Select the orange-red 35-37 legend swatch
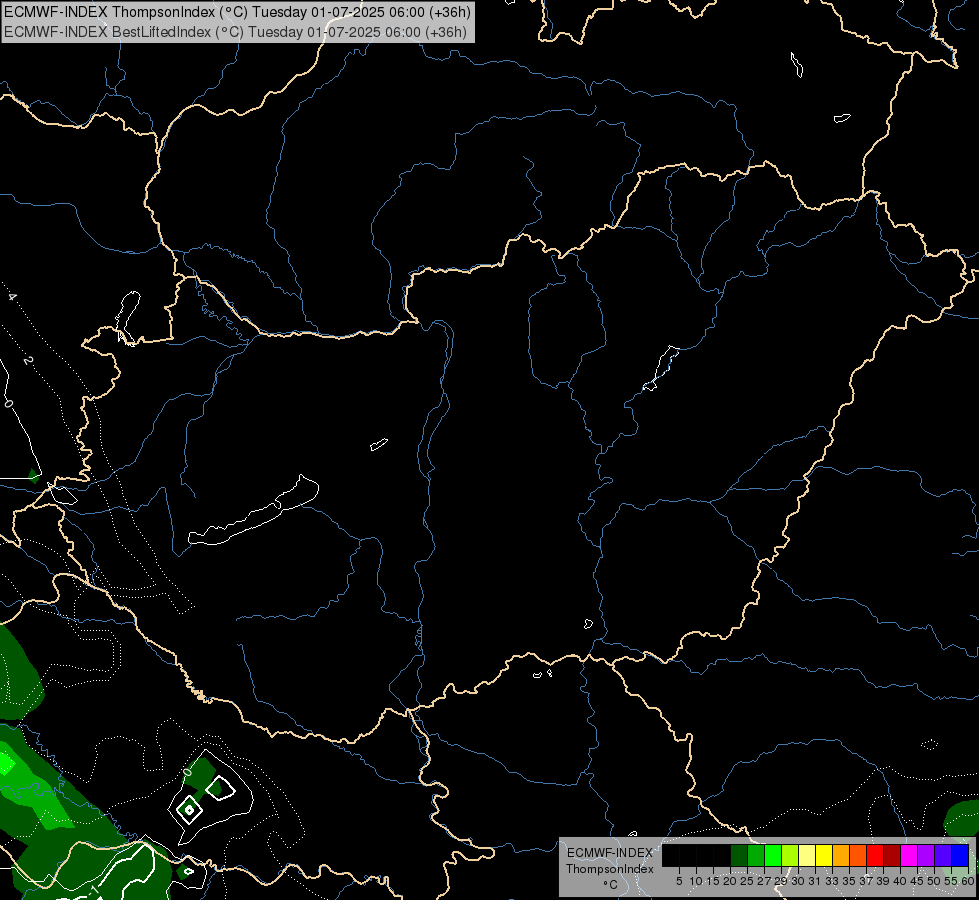The width and height of the screenshot is (979, 900). pos(858,855)
